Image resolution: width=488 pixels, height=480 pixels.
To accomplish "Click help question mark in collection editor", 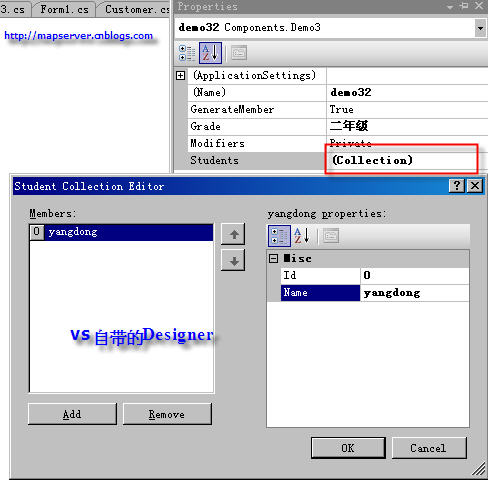I will pos(457,186).
